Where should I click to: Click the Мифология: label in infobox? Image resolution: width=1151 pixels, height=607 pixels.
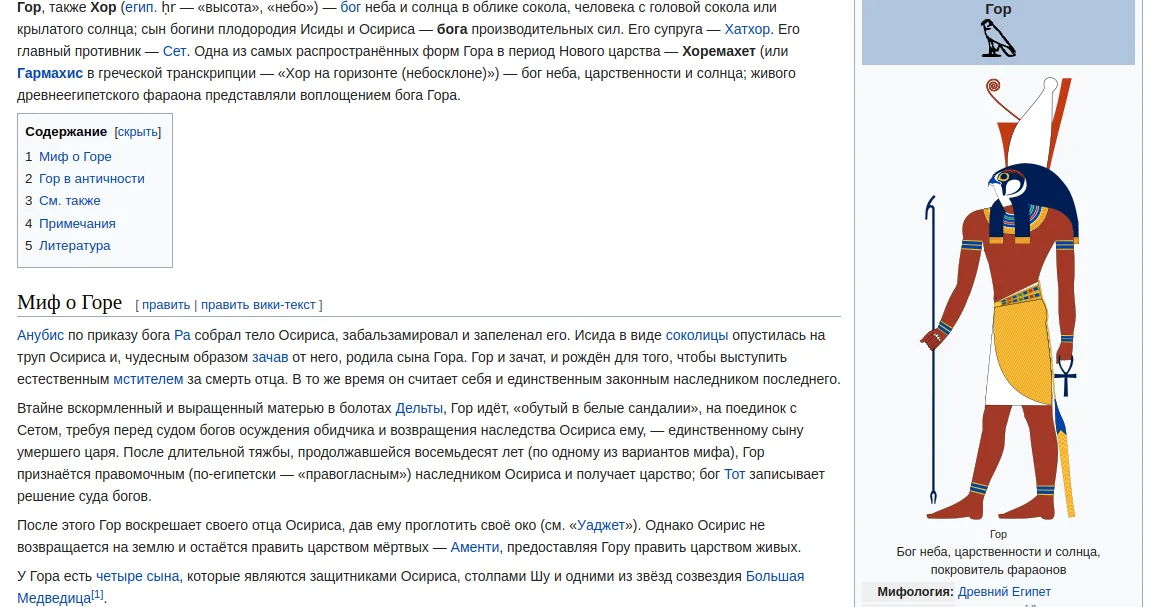click(915, 592)
